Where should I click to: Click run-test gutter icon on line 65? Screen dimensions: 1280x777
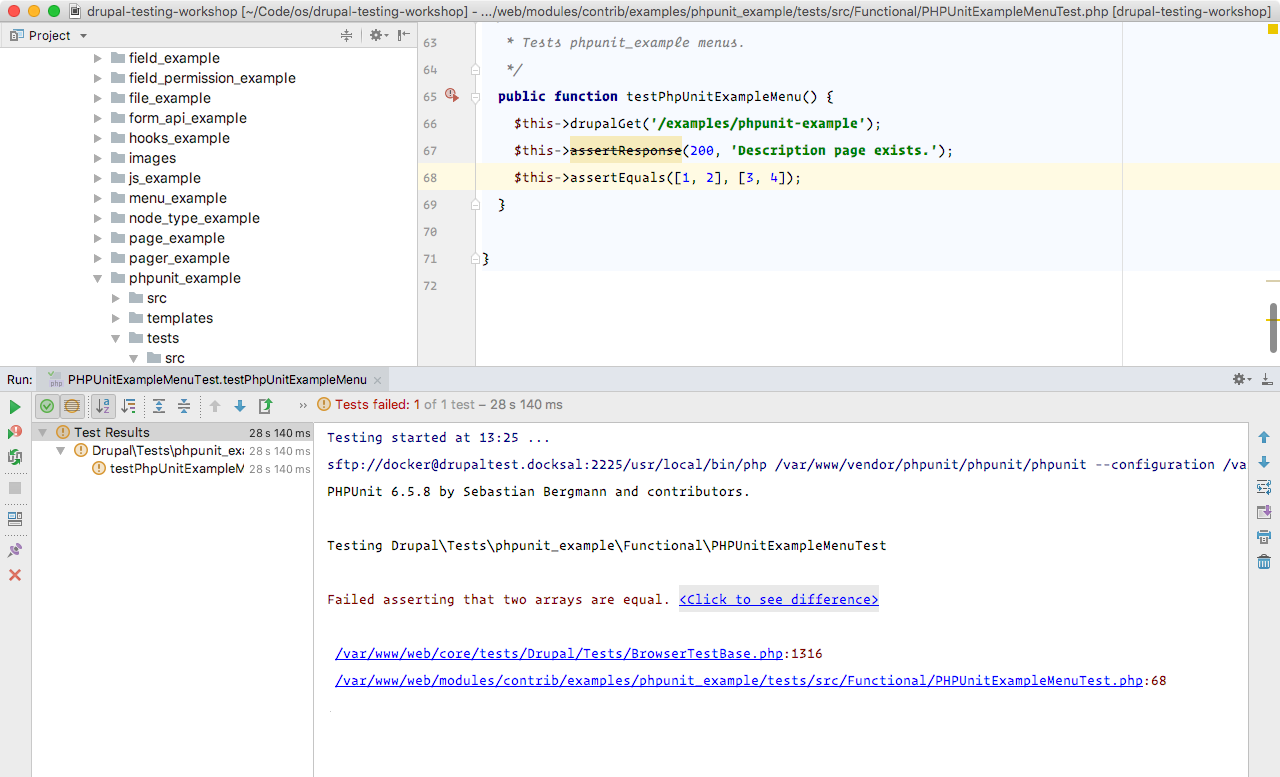(451, 96)
